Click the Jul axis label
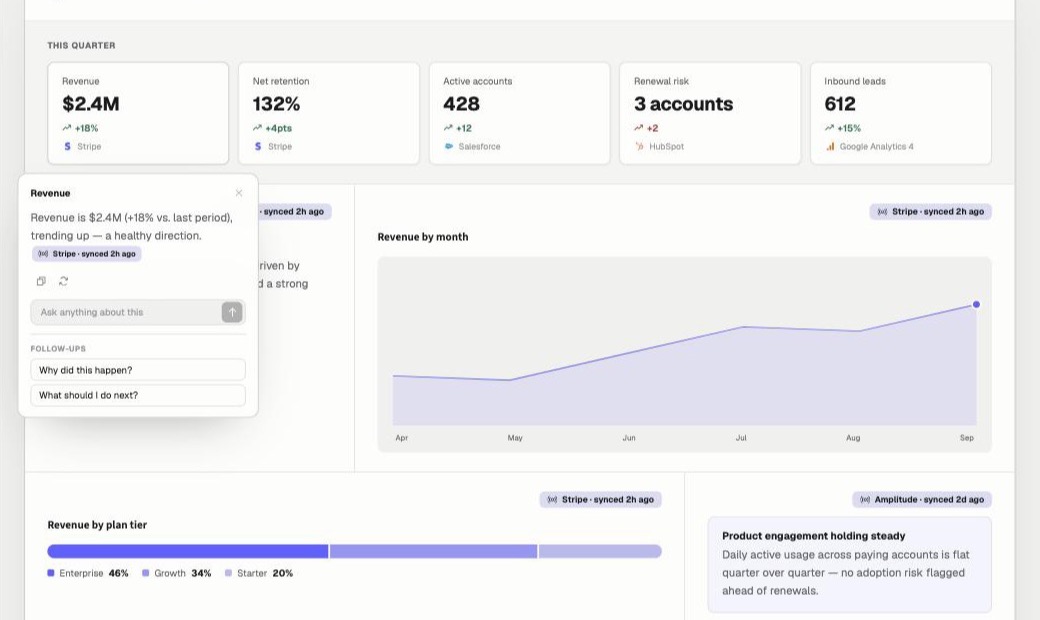Image resolution: width=1040 pixels, height=620 pixels. pyautogui.click(x=741, y=438)
